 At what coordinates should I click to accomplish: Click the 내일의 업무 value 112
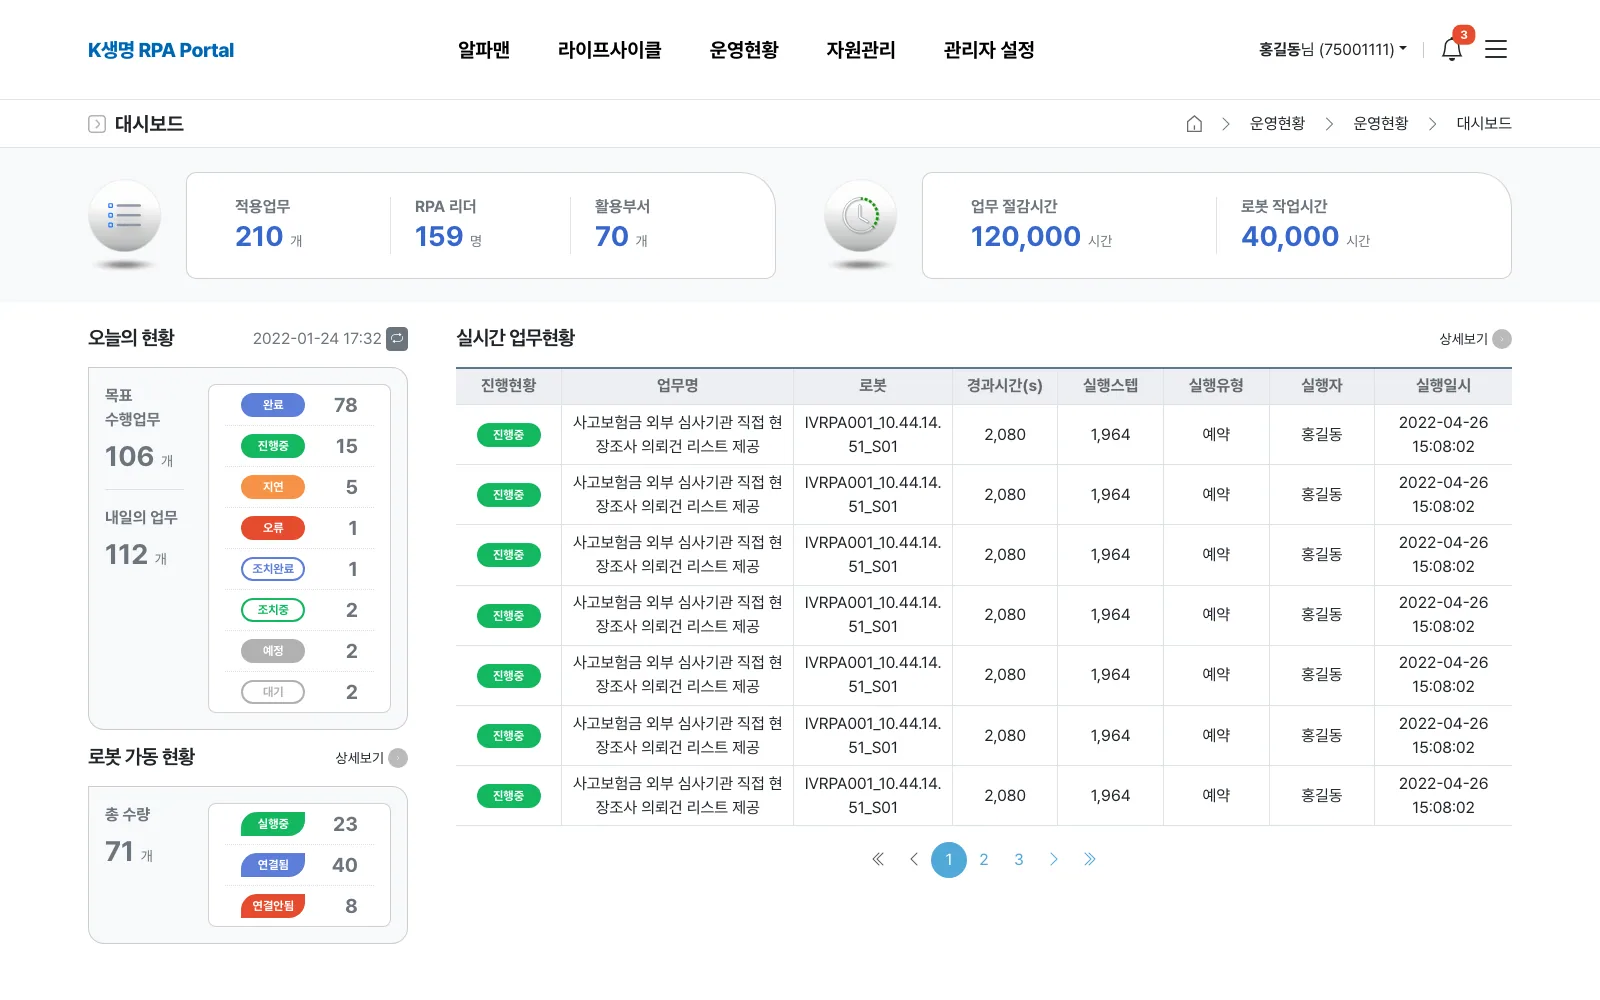126,555
